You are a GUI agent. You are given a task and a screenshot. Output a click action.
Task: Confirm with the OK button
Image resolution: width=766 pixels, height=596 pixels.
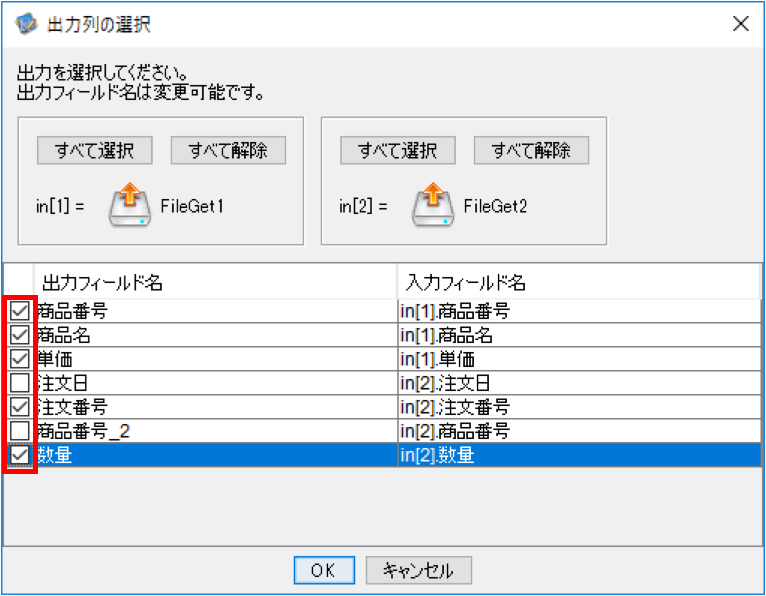324,570
